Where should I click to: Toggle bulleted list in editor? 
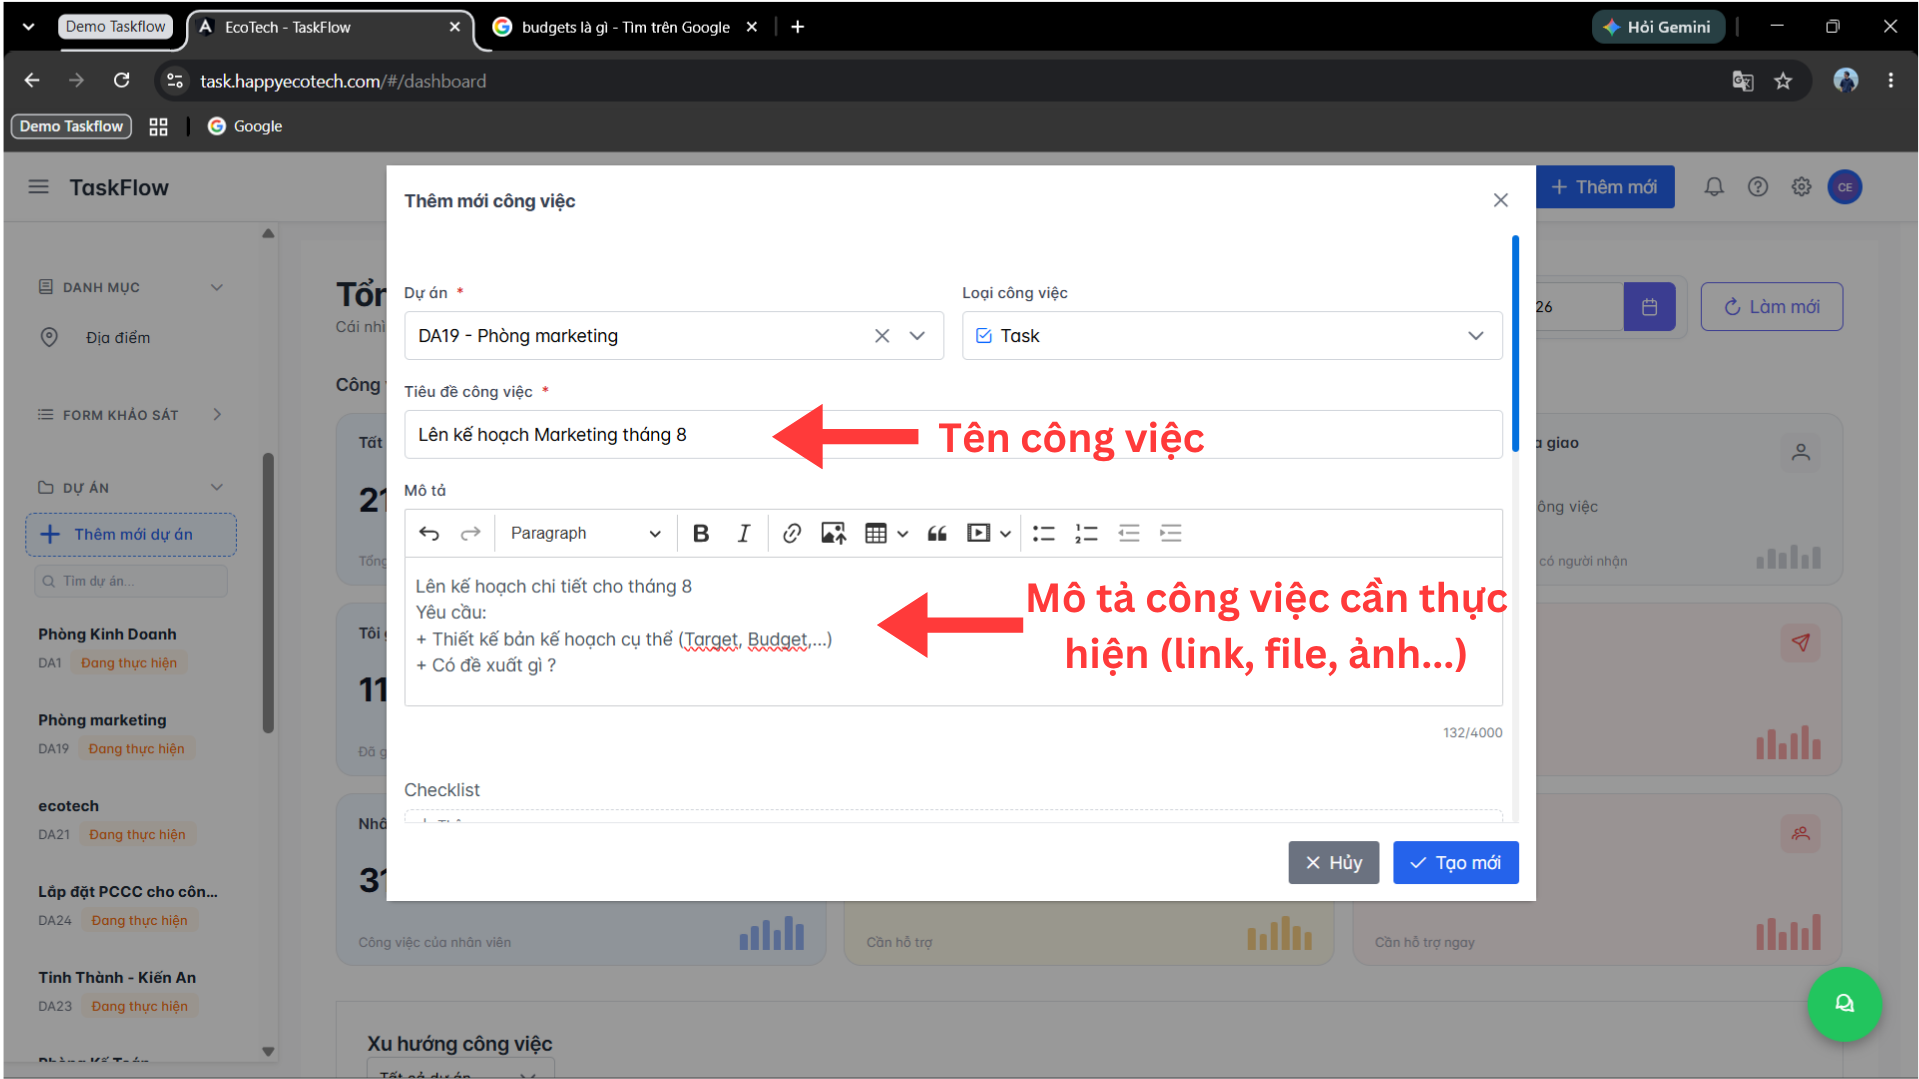click(1044, 533)
